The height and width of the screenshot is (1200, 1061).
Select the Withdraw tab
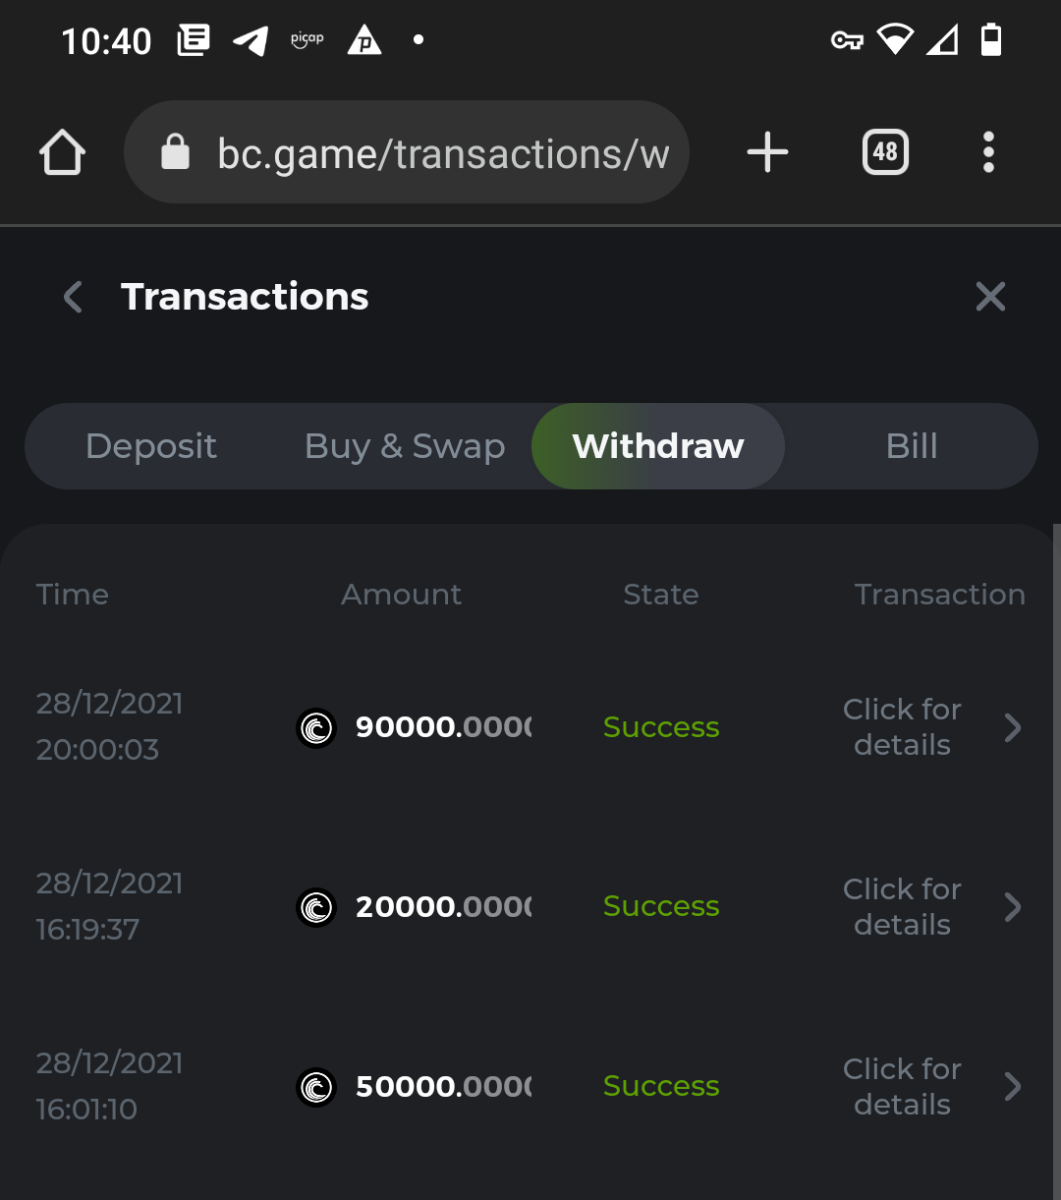658,446
